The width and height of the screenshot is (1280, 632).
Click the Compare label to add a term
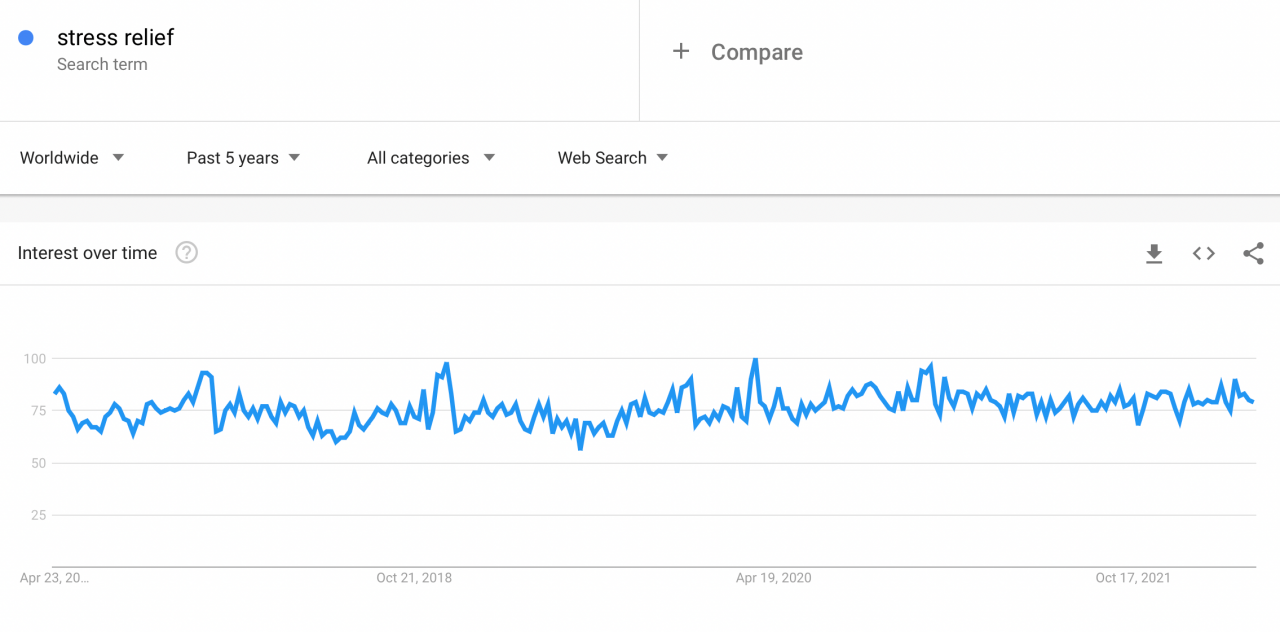(x=757, y=51)
